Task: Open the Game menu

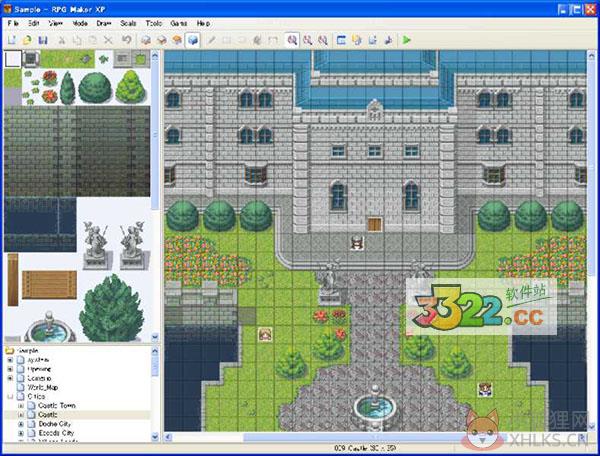Action: click(x=179, y=23)
